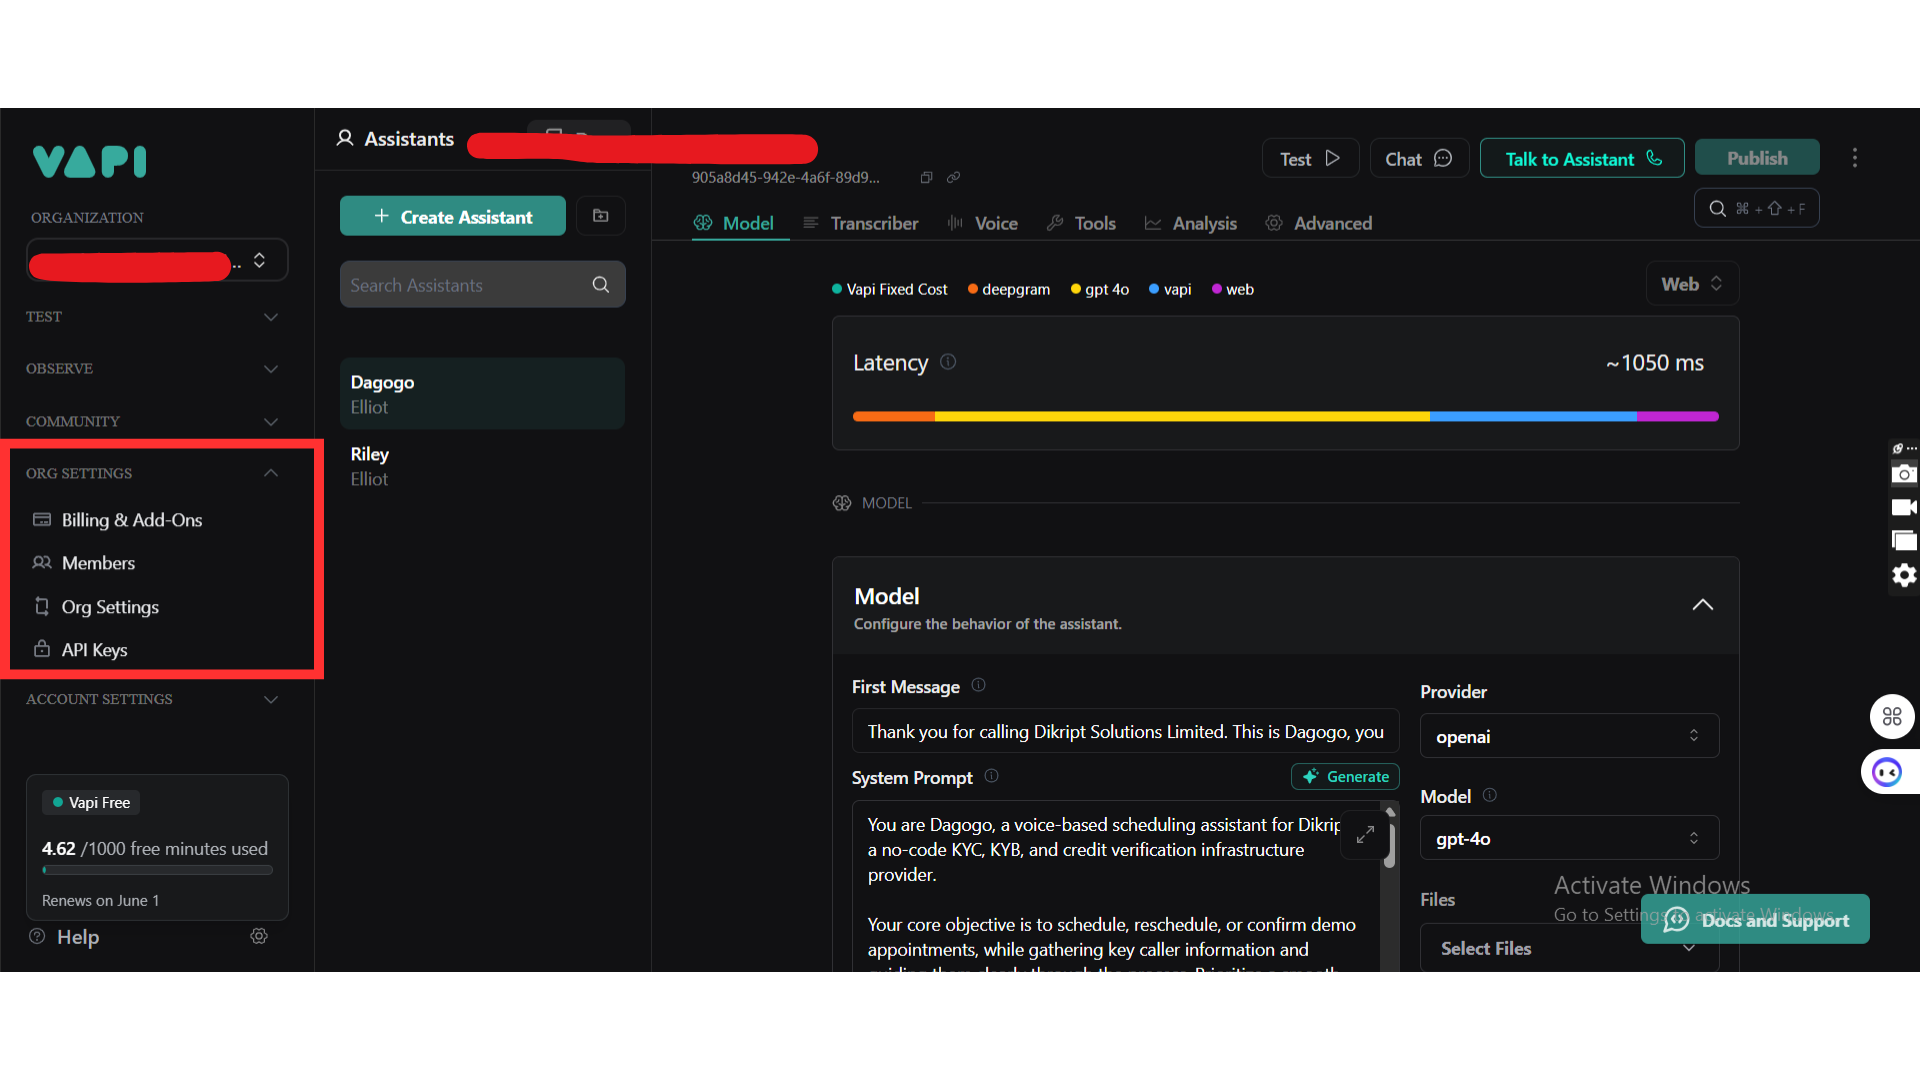Click the link icon beside assistant ID
This screenshot has height=1080, width=1920.
point(954,178)
